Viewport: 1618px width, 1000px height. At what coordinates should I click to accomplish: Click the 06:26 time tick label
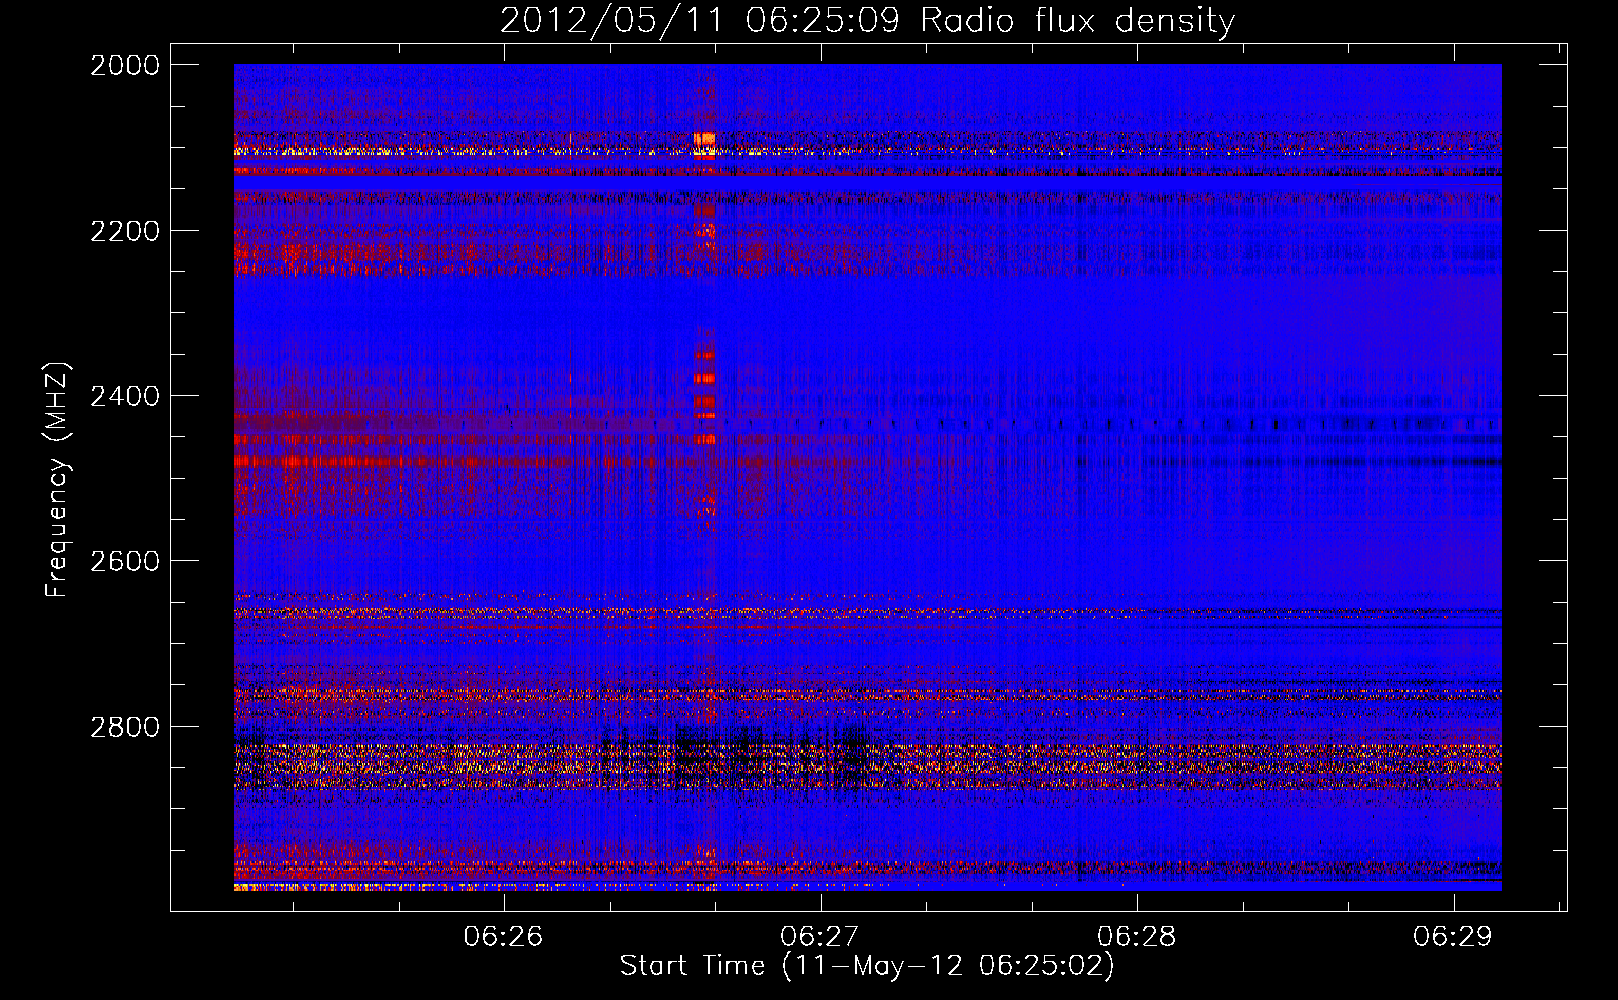click(503, 936)
